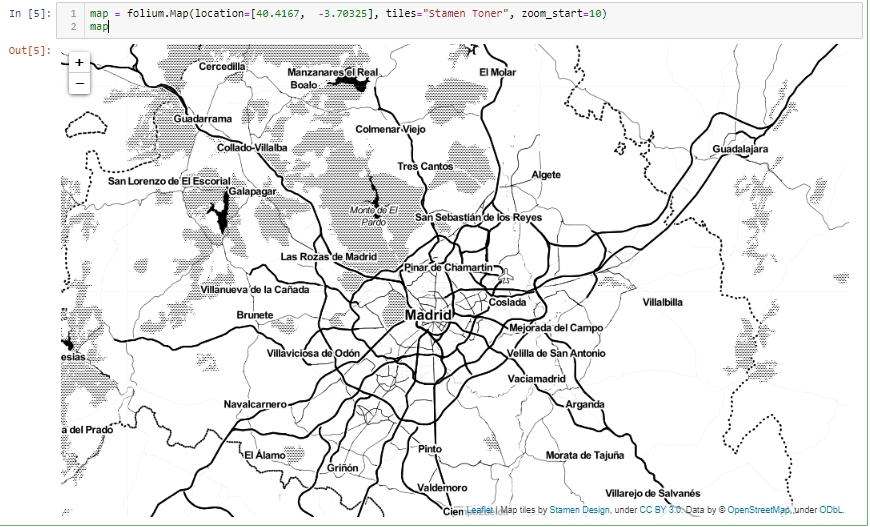870x527 pixels.
Task: Place cursor on second code line 'map'
Action: (99, 27)
